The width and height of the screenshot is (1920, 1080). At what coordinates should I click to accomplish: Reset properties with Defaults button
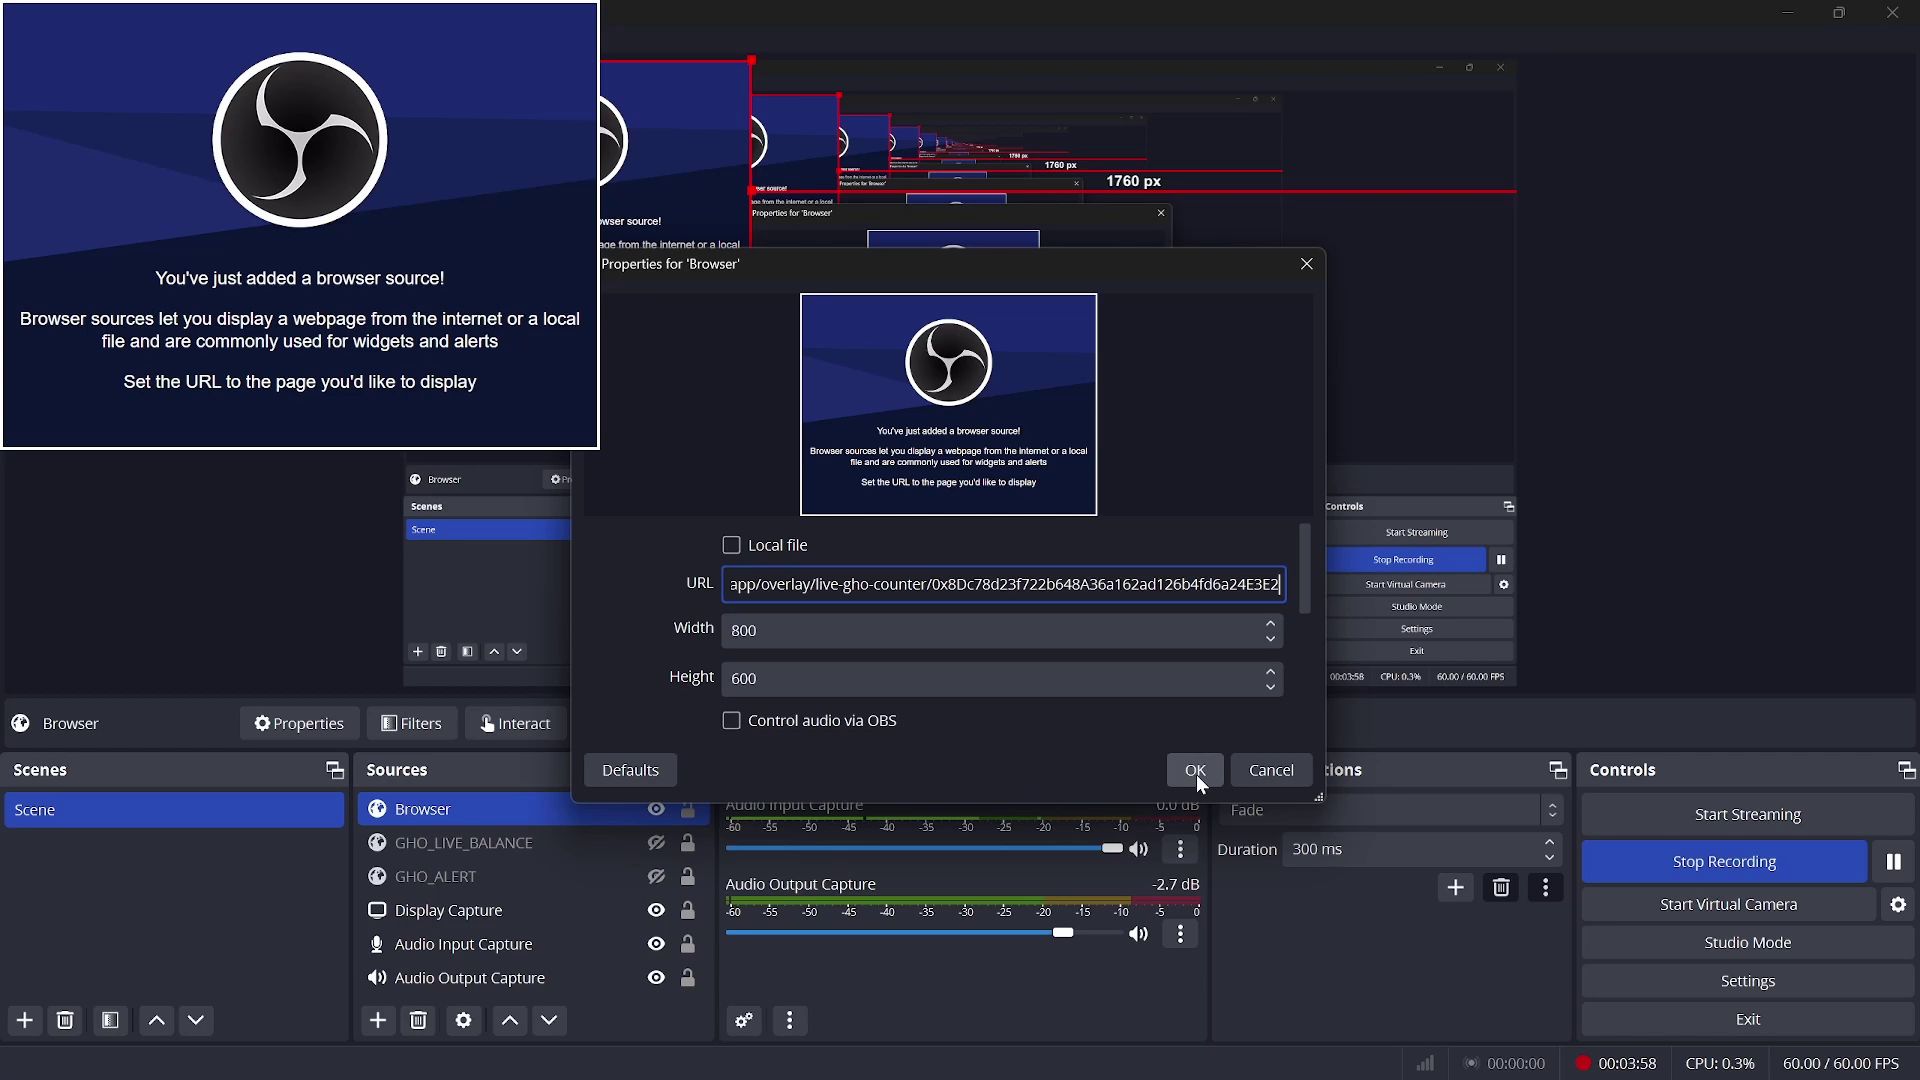(630, 770)
